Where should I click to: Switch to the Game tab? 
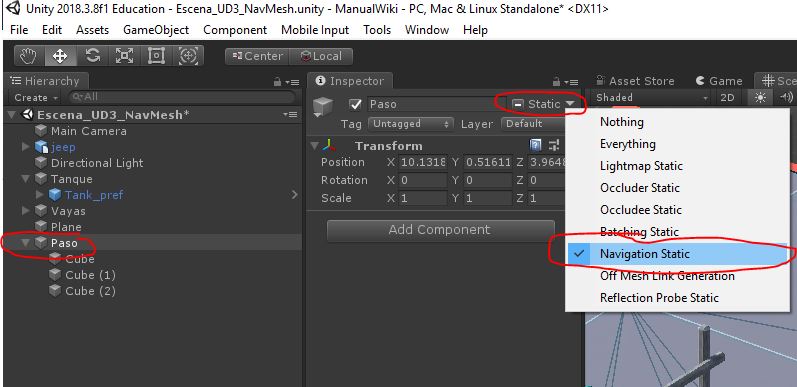click(x=719, y=81)
